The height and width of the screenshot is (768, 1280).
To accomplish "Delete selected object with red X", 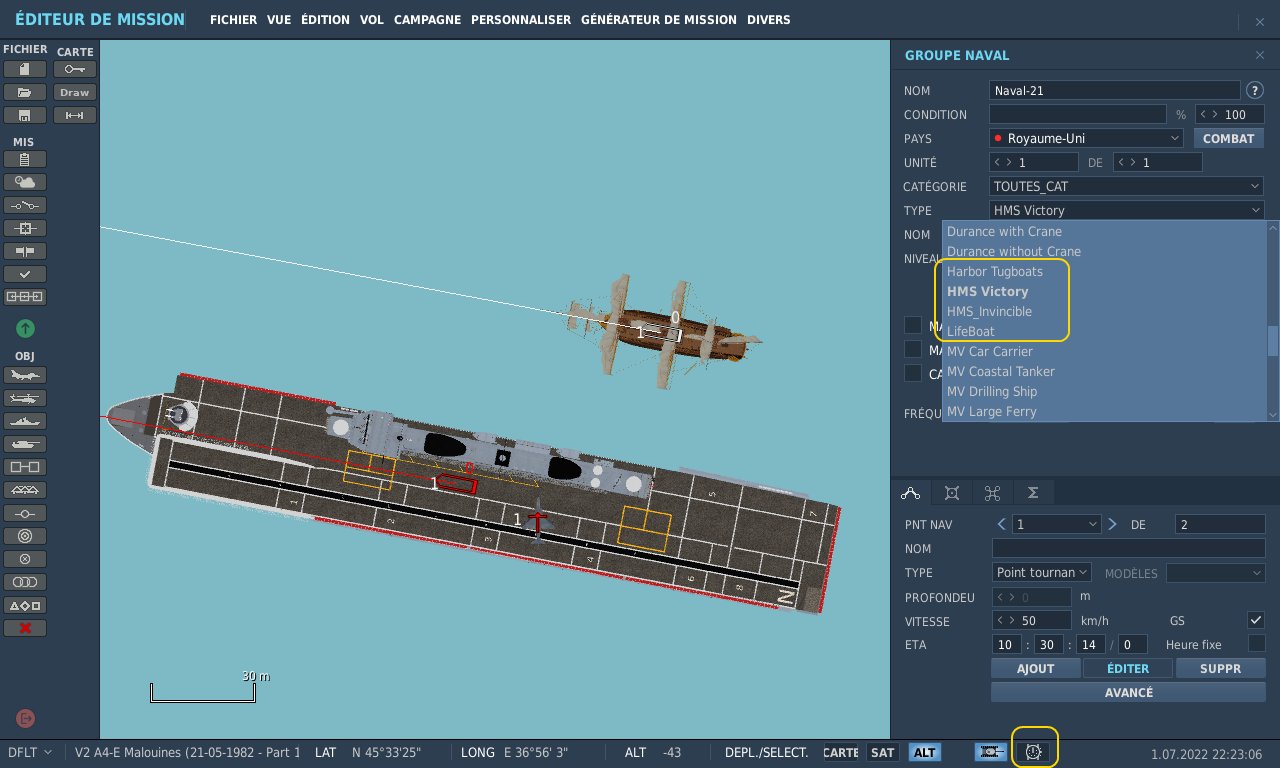I will pos(25,628).
